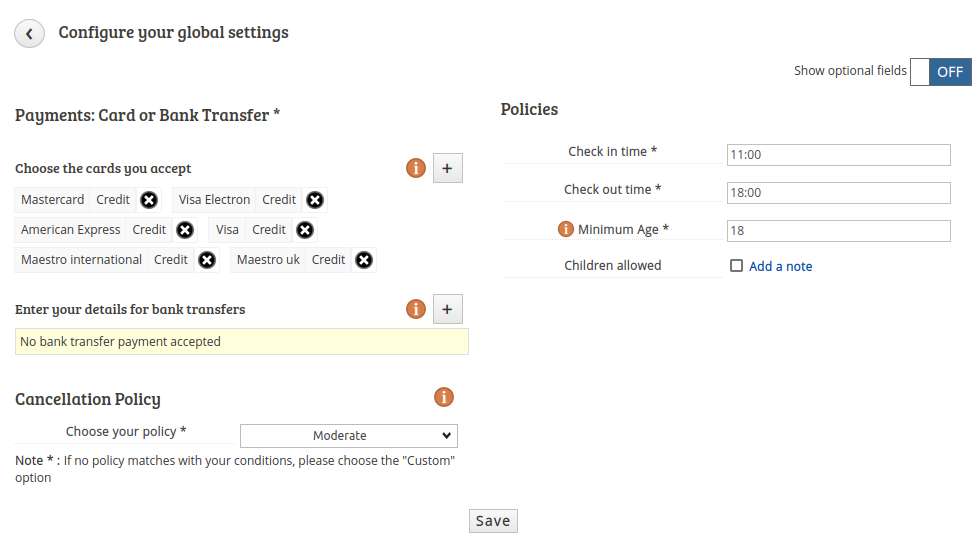Show info about accepted cards
The width and height of the screenshot is (980, 546).
click(416, 168)
